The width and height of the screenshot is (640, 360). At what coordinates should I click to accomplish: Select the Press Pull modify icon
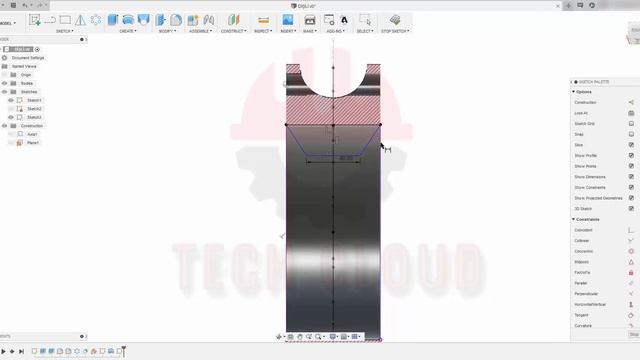(160, 20)
